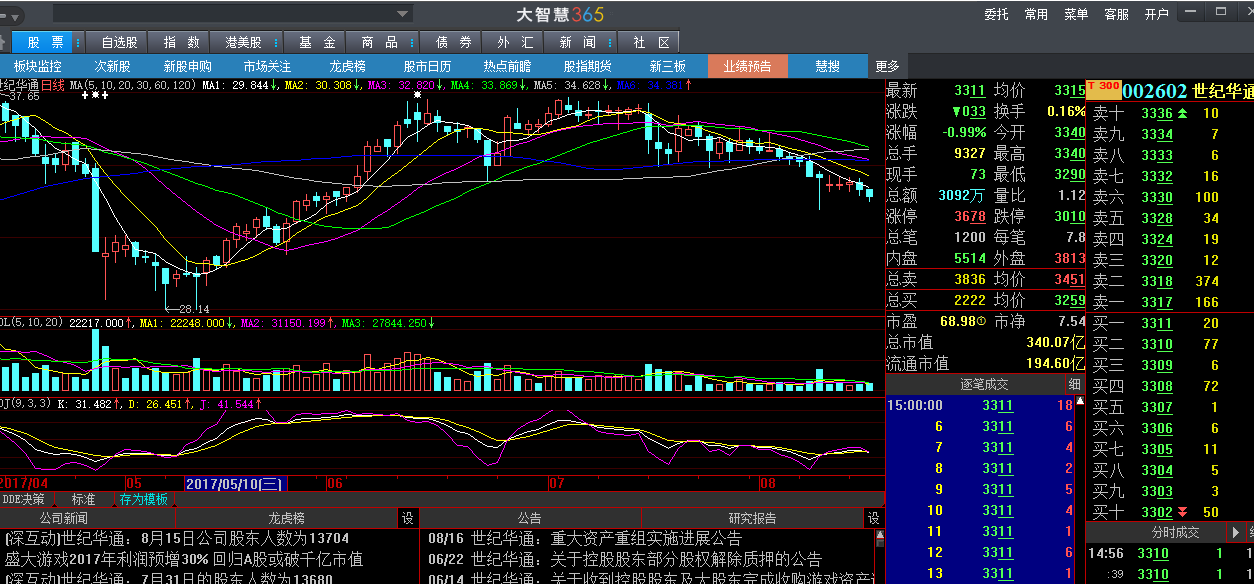
Task: Open the 股票 tab options handle
Action: [x=79, y=42]
